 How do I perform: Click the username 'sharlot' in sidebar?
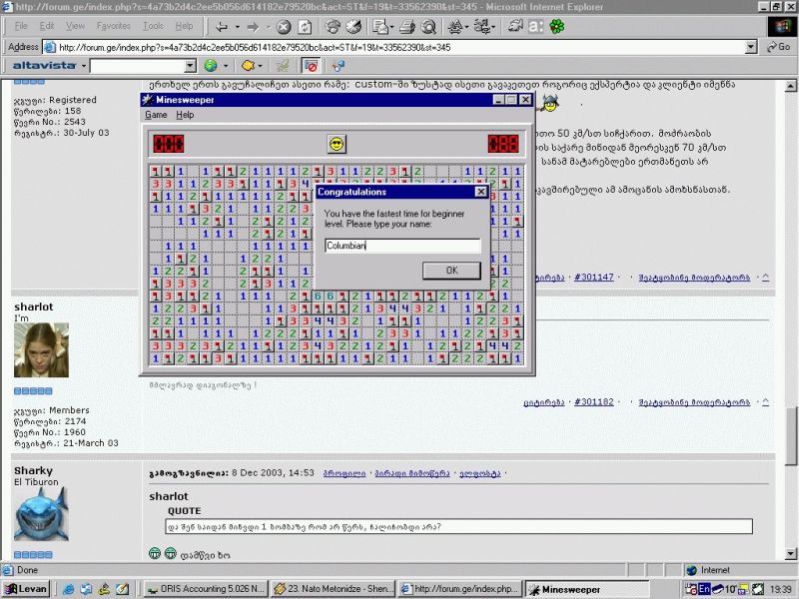coord(34,307)
